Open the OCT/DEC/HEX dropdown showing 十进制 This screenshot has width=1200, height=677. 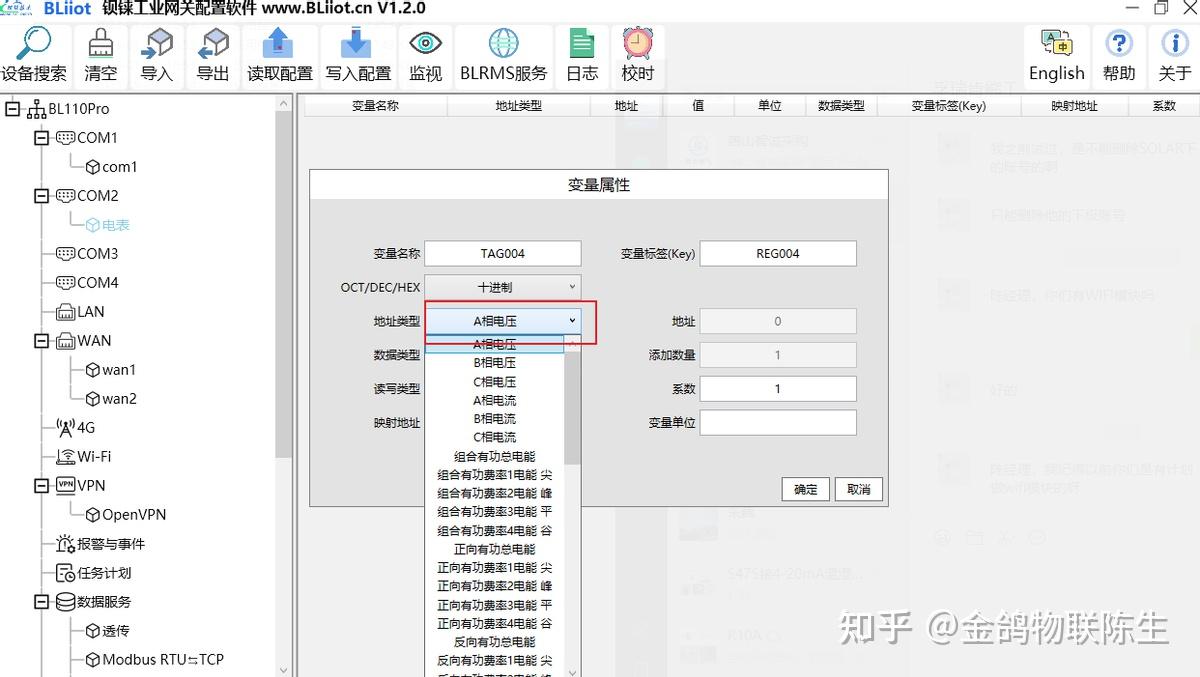(502, 286)
